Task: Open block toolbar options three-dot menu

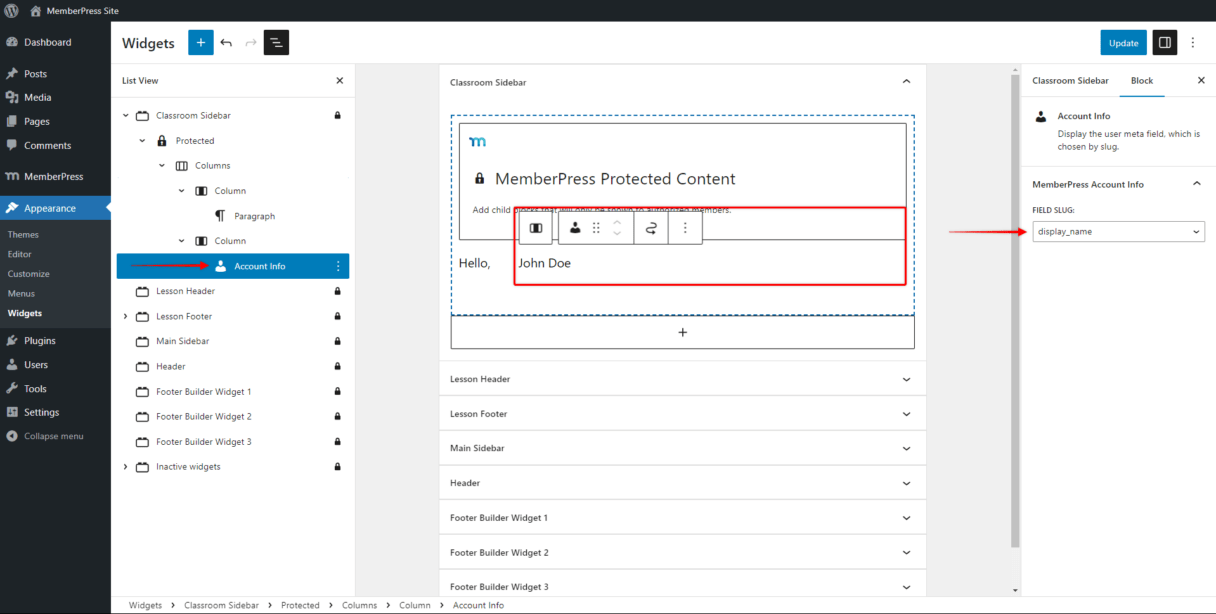Action: (x=685, y=228)
